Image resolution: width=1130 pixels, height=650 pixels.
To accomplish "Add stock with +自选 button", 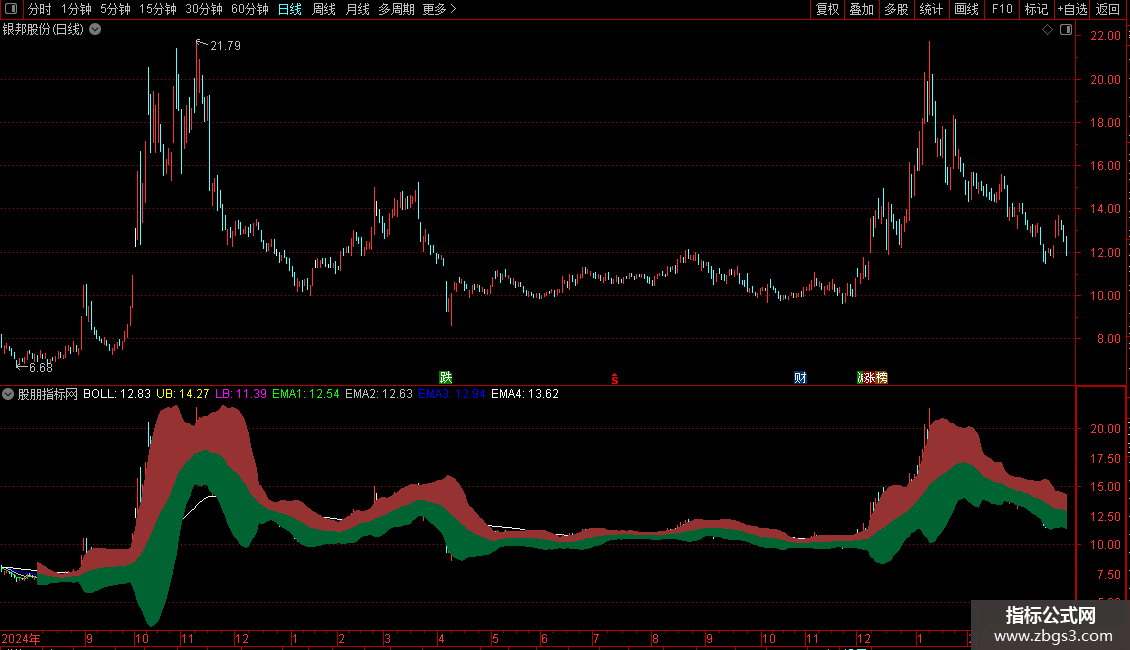I will click(1072, 9).
